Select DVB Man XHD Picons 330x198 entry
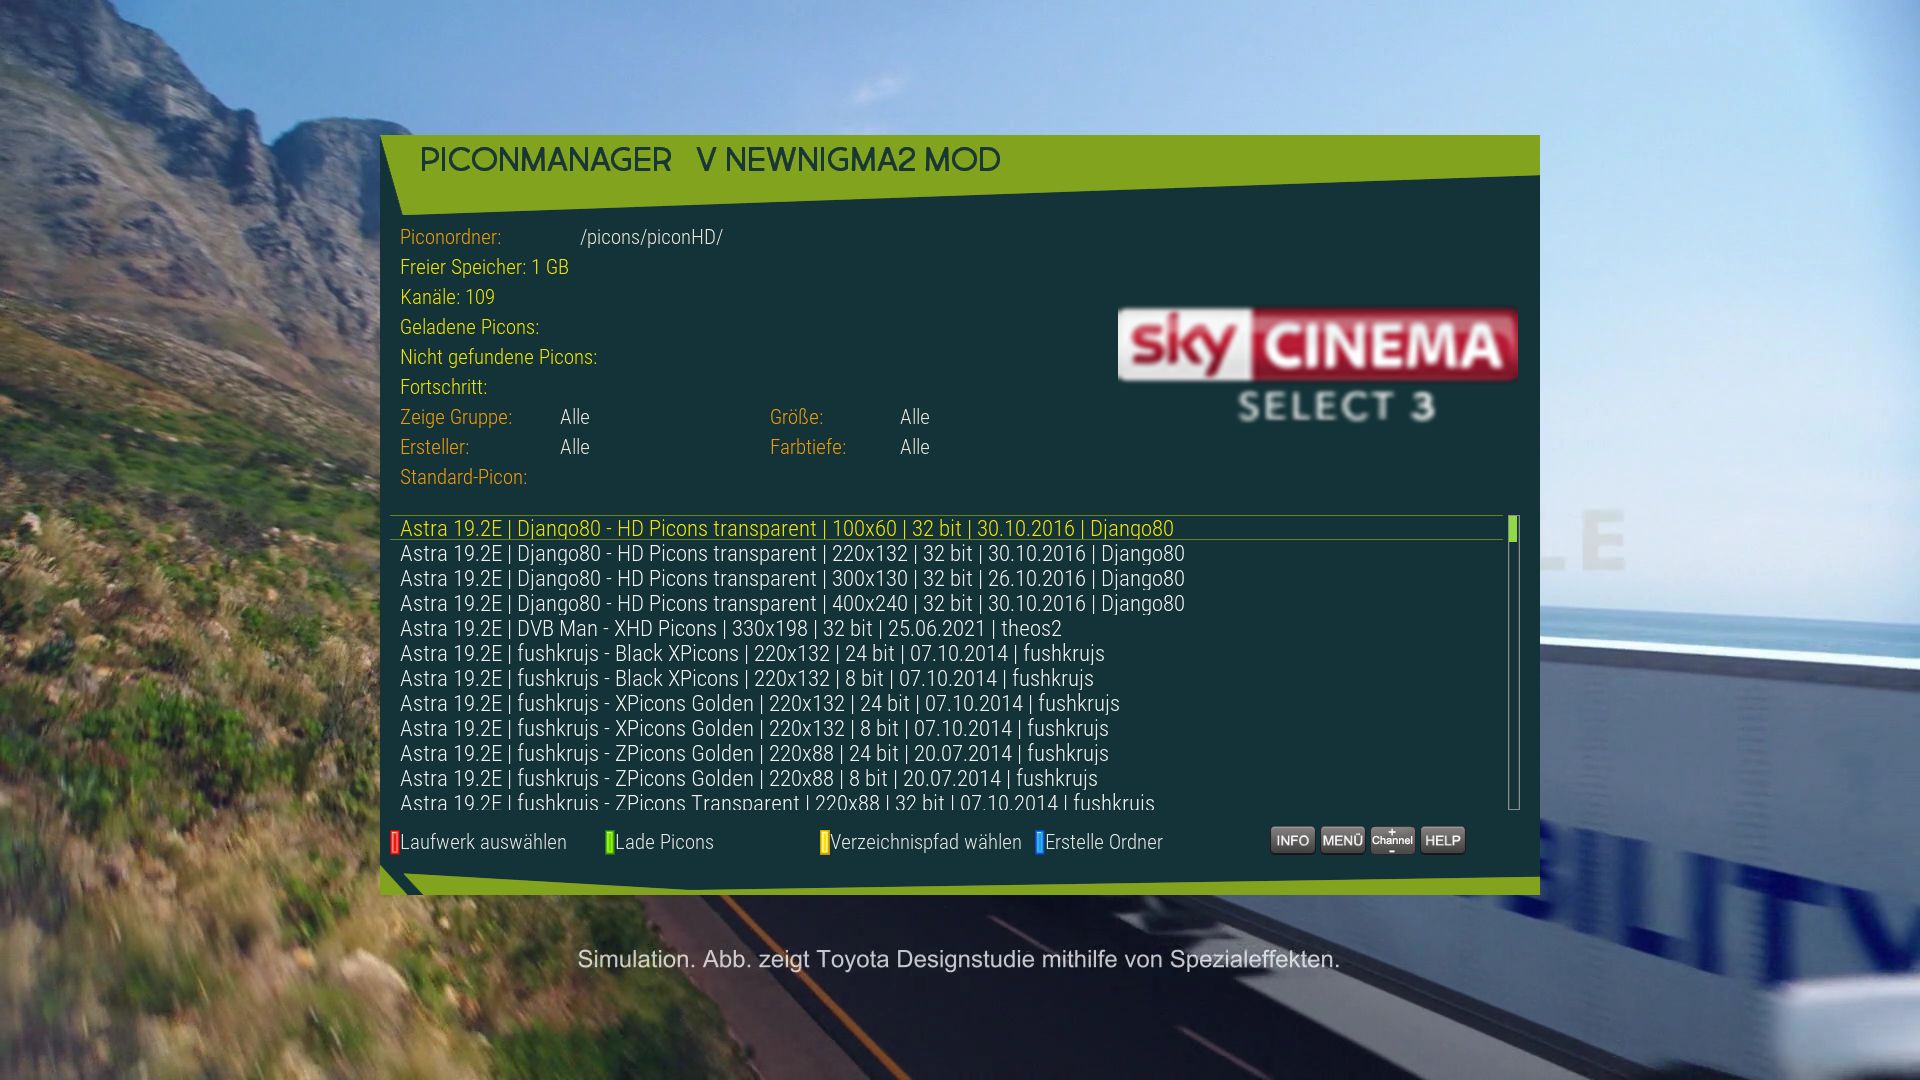1920x1080 pixels. tap(730, 628)
